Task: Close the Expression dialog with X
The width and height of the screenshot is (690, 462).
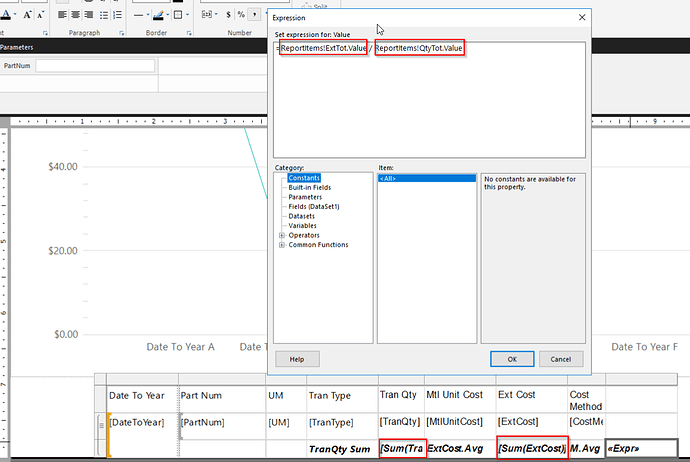Action: 582,18
